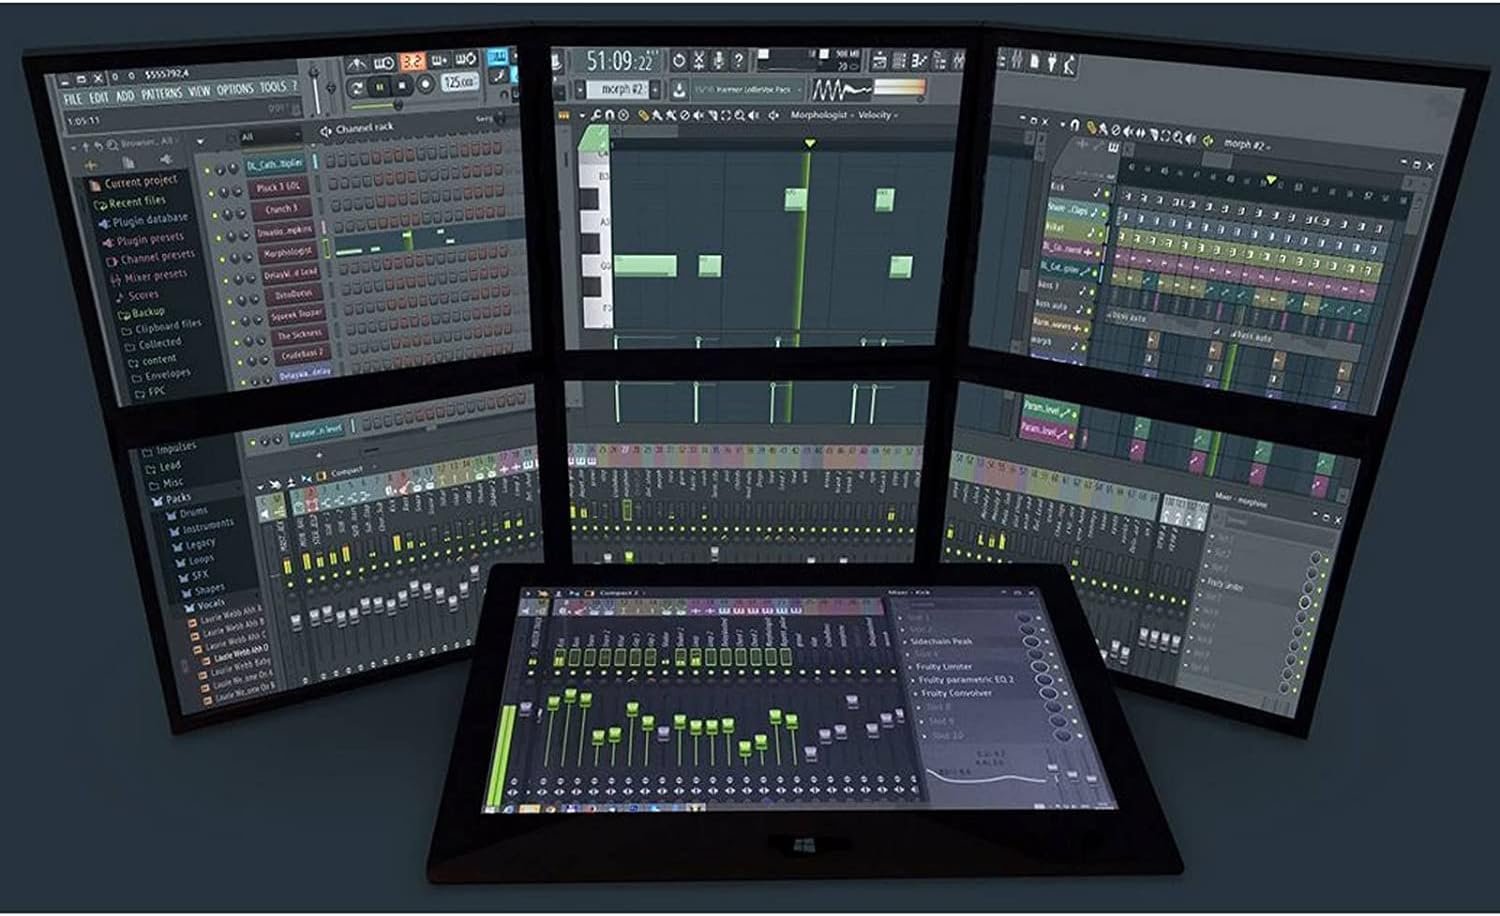This screenshot has height=916, width=1500.
Task: Click the record button in transport
Action: [x=426, y=85]
